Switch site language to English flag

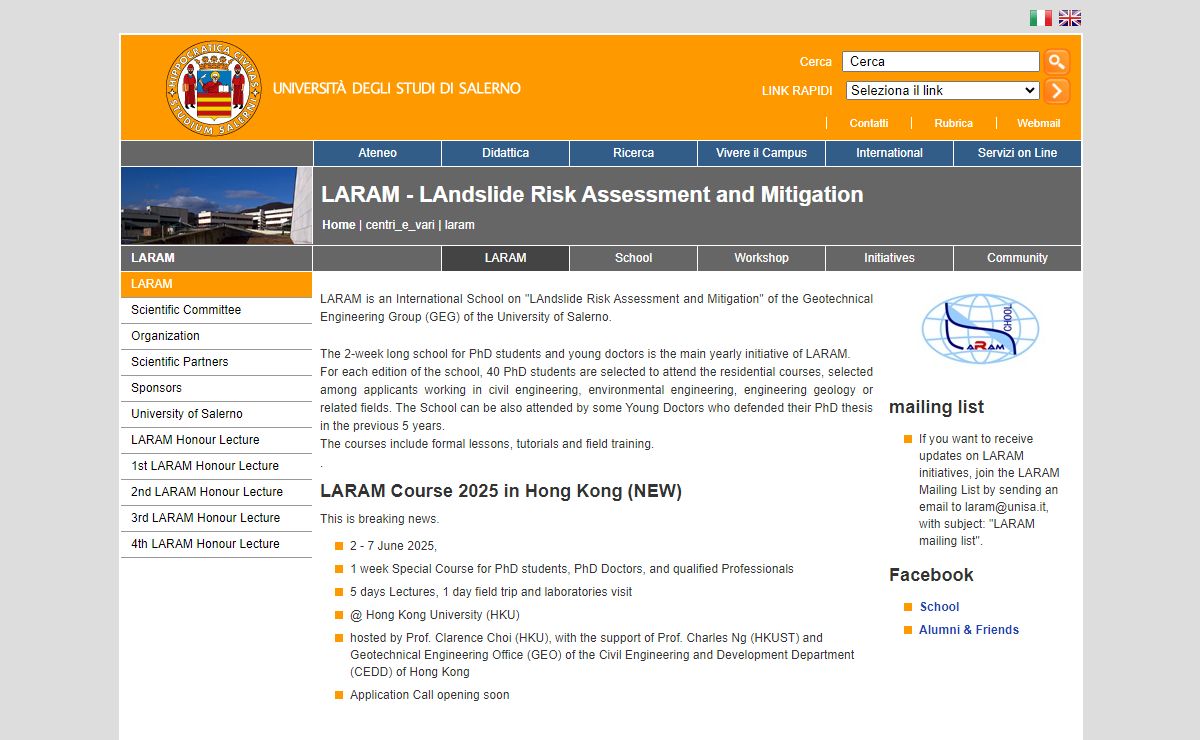[1070, 18]
